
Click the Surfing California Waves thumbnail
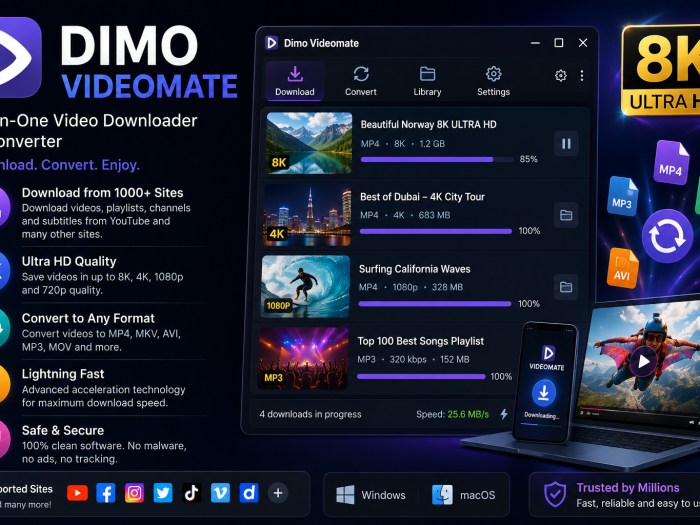(x=306, y=286)
